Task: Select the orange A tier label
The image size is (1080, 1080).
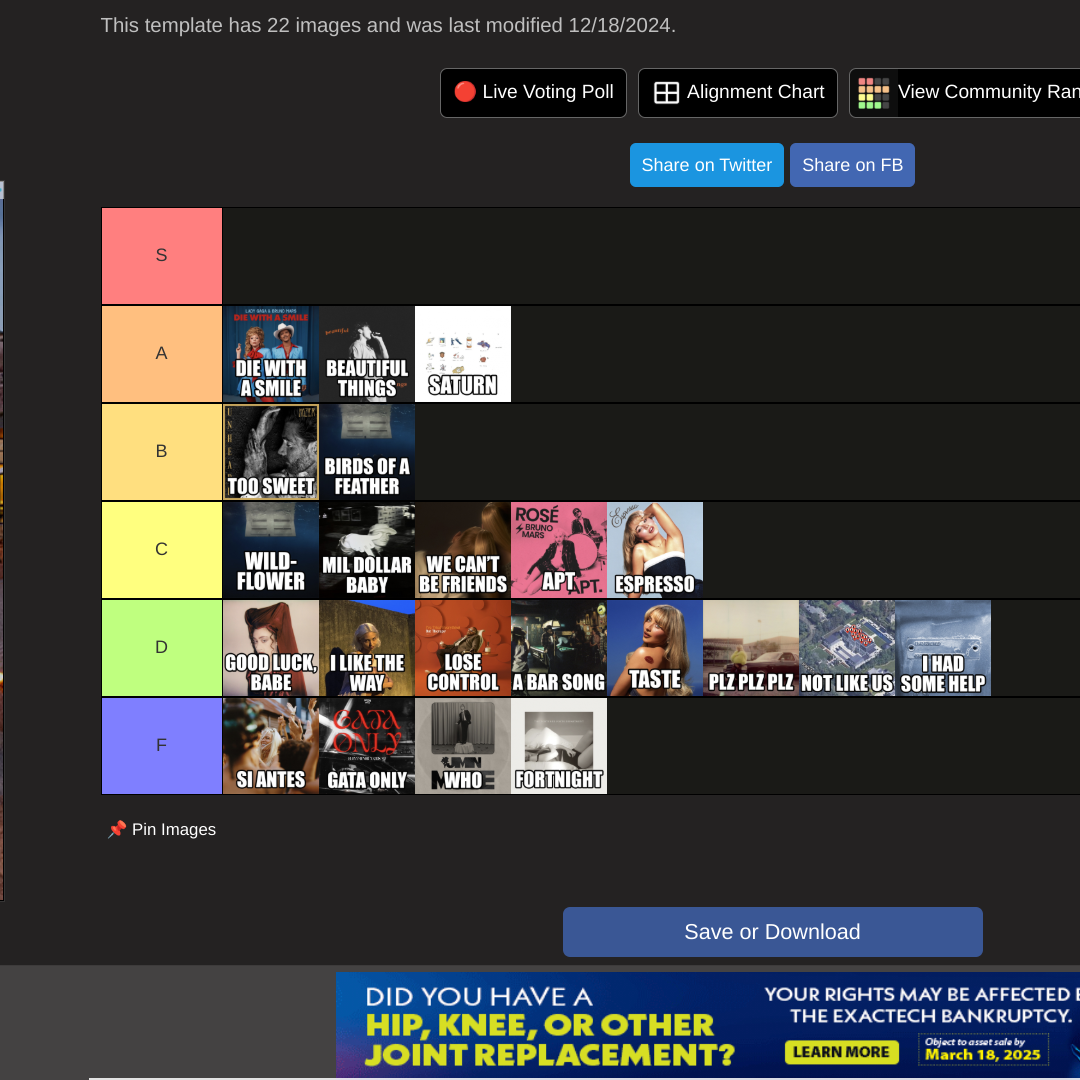Action: (162, 354)
